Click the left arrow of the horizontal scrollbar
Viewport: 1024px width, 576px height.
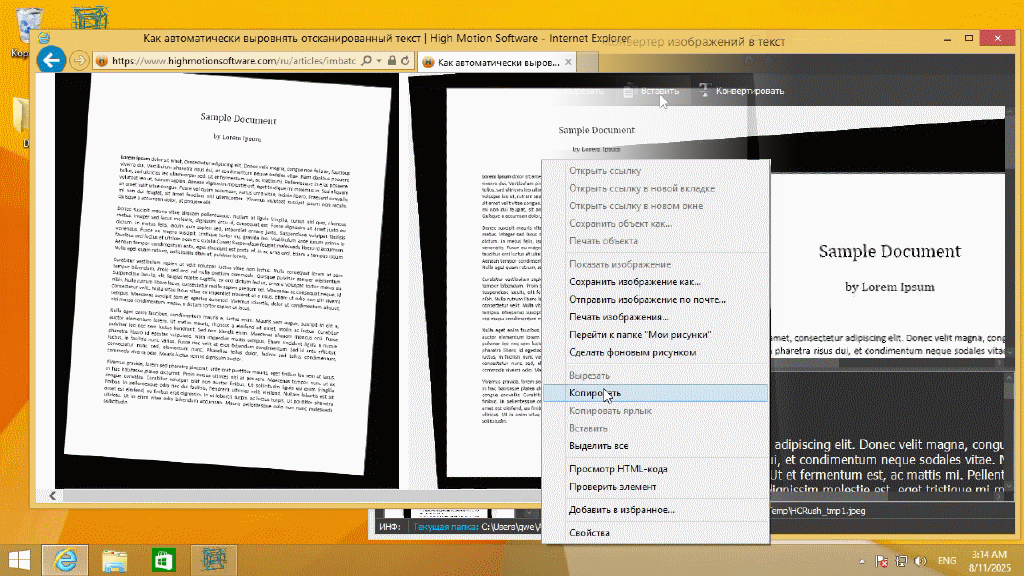(x=53, y=496)
